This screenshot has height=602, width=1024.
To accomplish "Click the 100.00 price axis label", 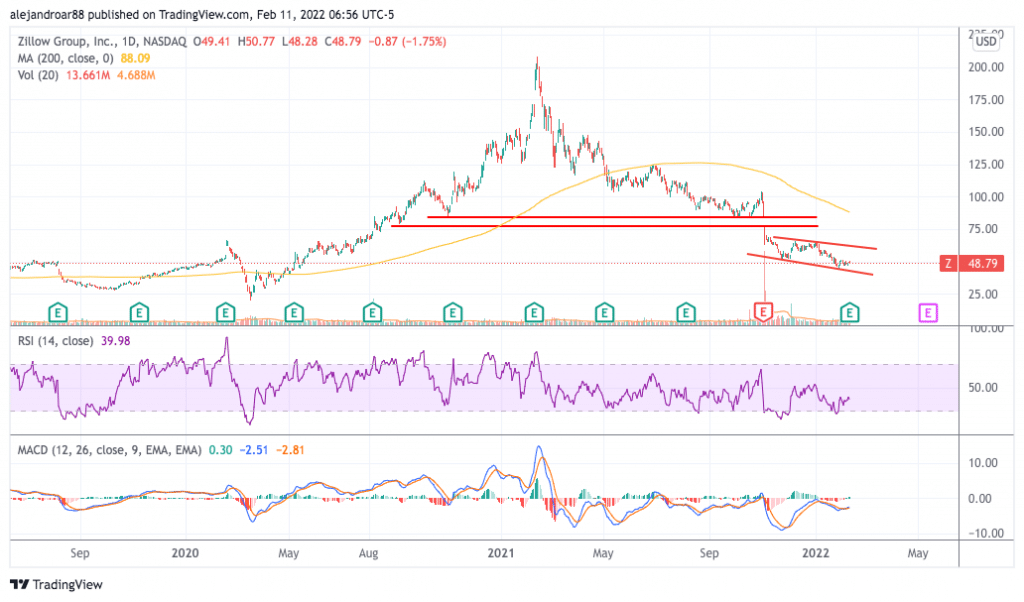I will click(986, 197).
